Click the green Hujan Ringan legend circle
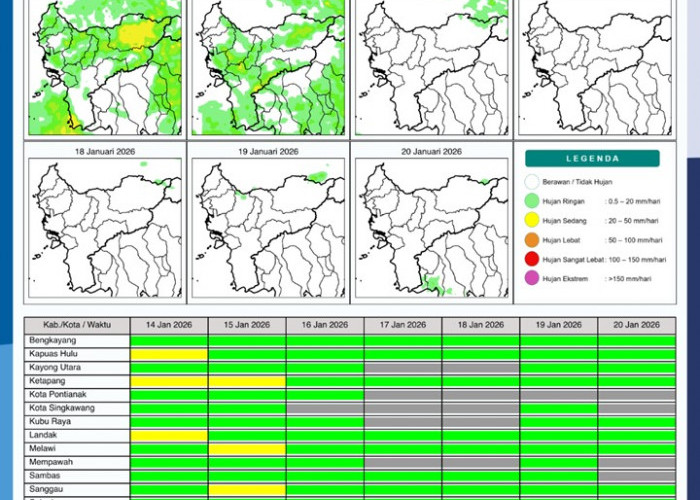 coord(531,201)
